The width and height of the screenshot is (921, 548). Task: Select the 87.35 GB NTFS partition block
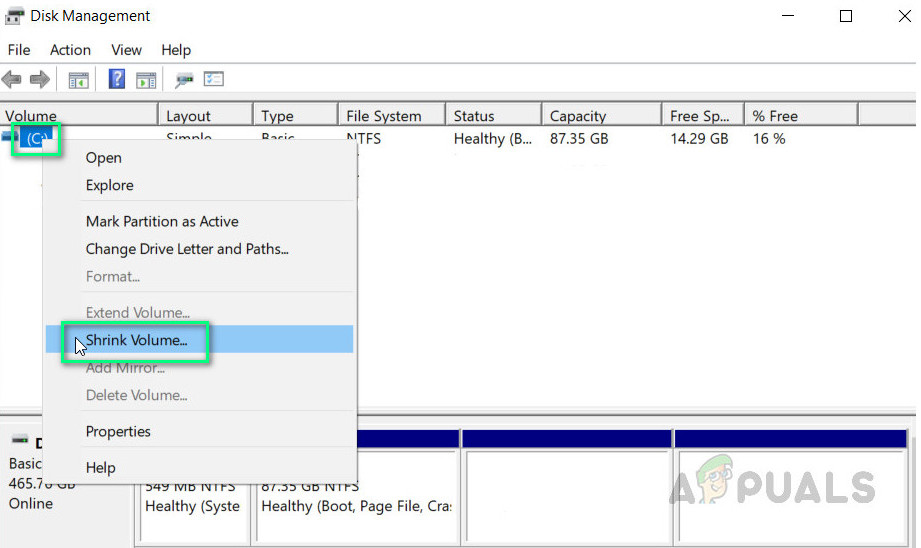[x=357, y=496]
